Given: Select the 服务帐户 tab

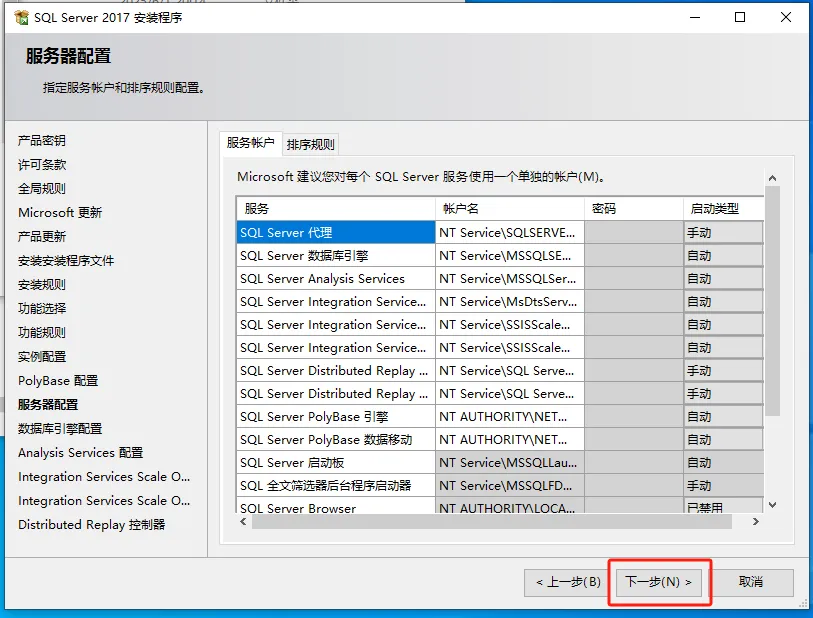Looking at the screenshot, I should coord(250,143).
